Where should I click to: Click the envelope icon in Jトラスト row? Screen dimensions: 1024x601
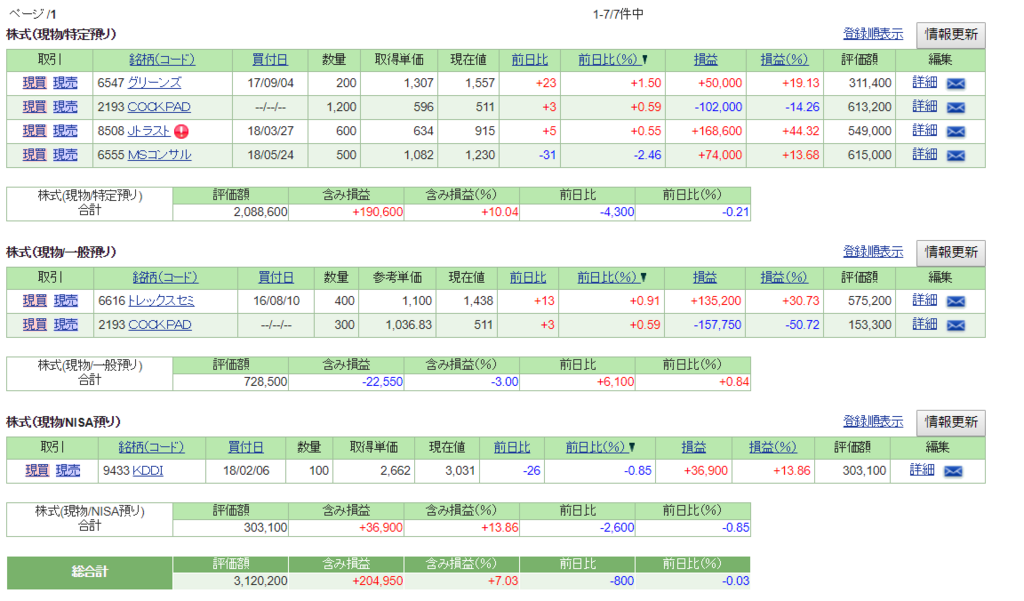955,132
